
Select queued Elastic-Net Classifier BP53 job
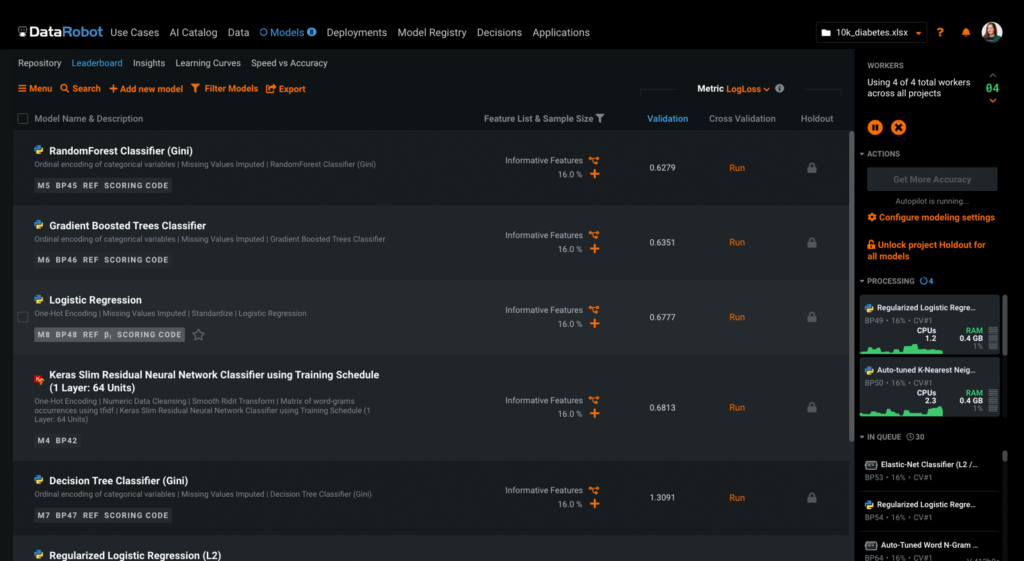click(929, 471)
